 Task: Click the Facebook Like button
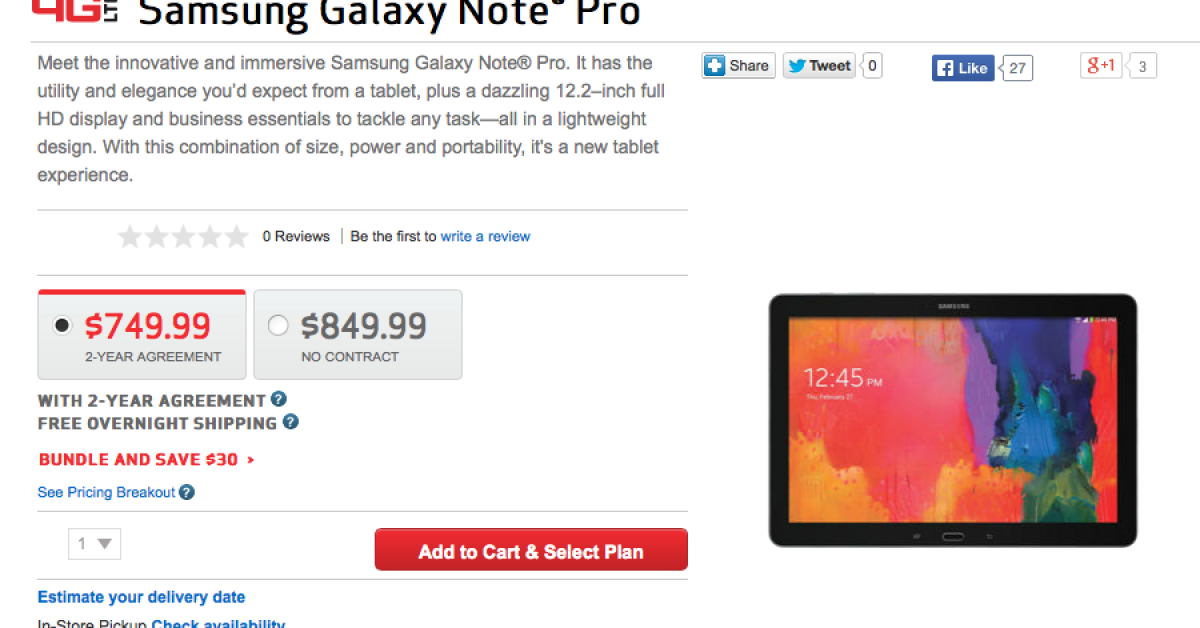pyautogui.click(x=963, y=68)
